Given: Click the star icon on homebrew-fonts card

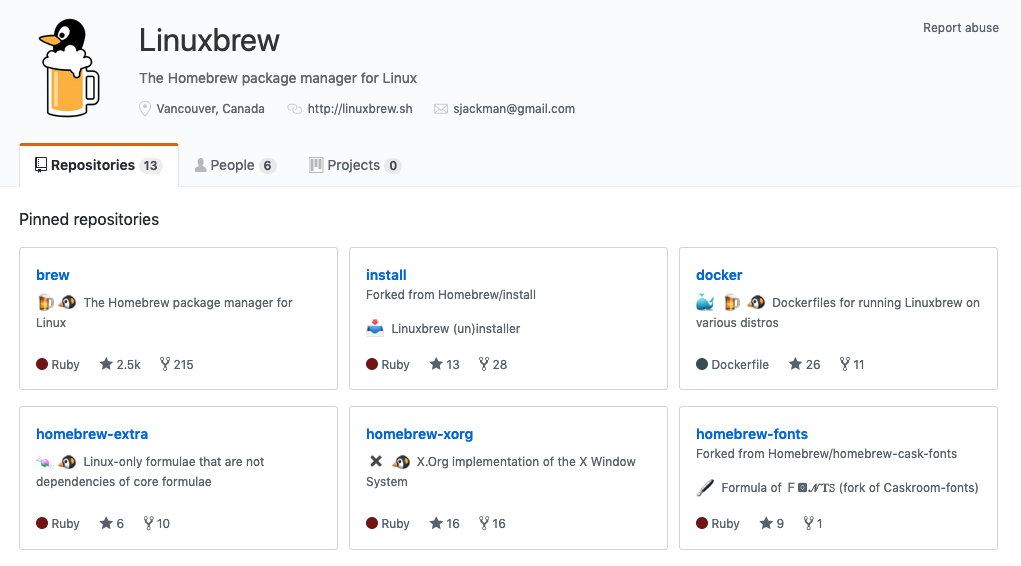Looking at the screenshot, I should click(x=766, y=522).
